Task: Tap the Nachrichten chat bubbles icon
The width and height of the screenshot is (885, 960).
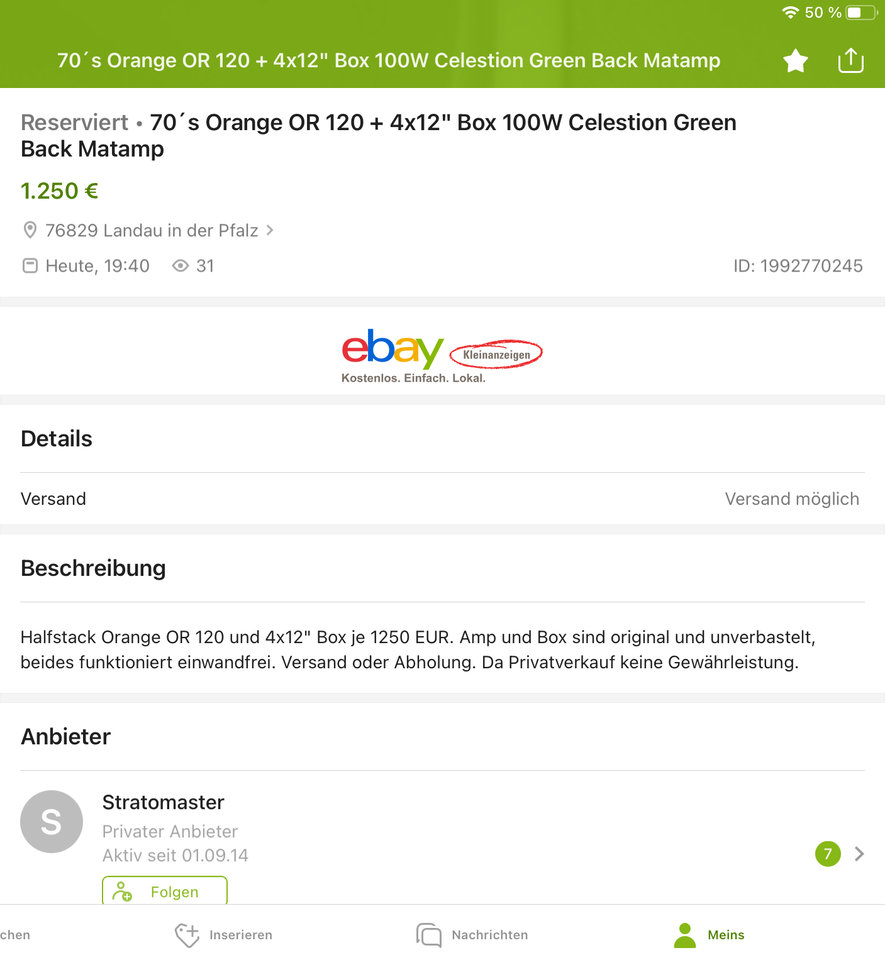Action: (x=428, y=935)
